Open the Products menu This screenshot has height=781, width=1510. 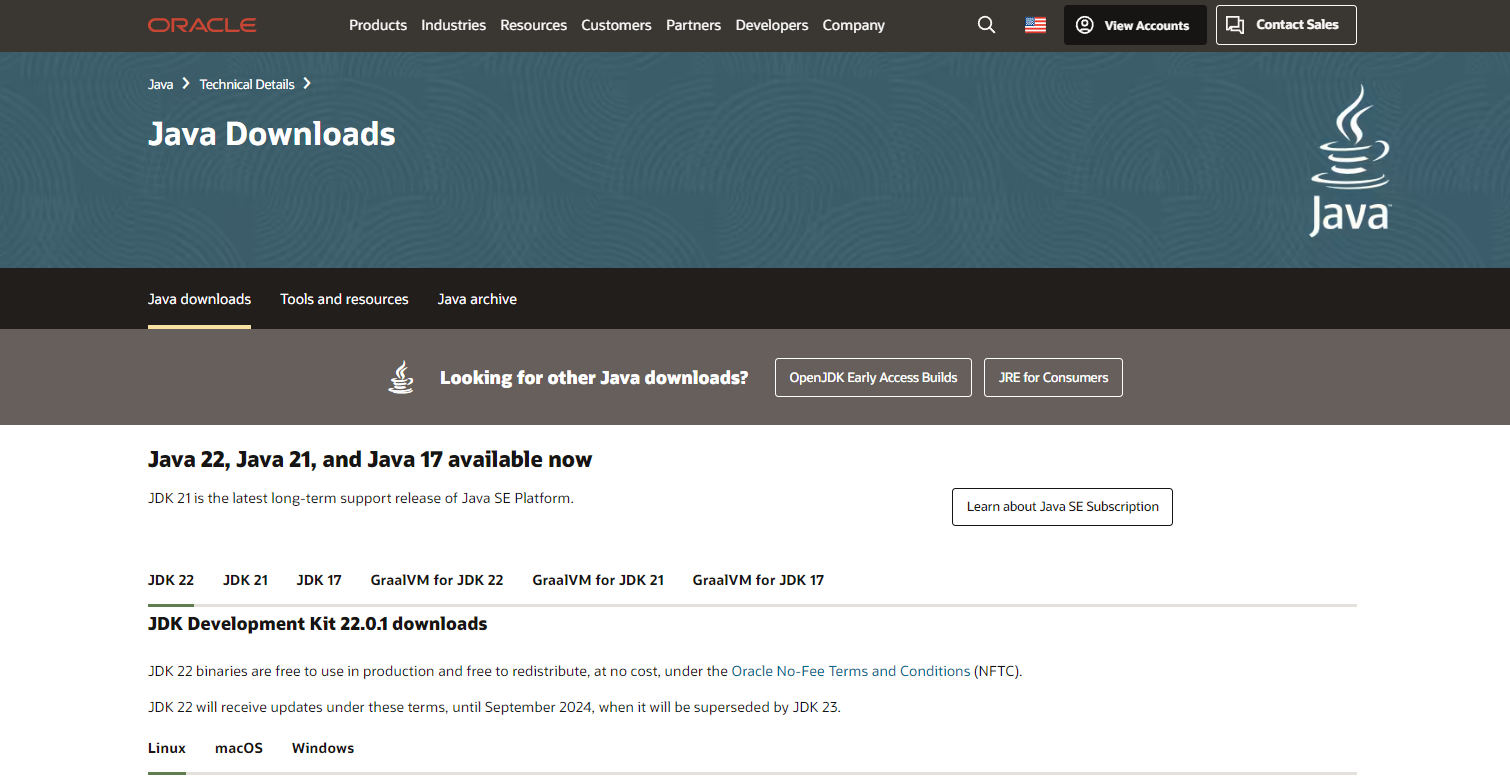click(378, 25)
